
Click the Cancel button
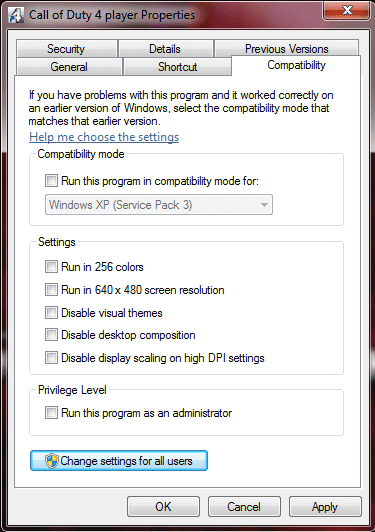click(x=244, y=507)
